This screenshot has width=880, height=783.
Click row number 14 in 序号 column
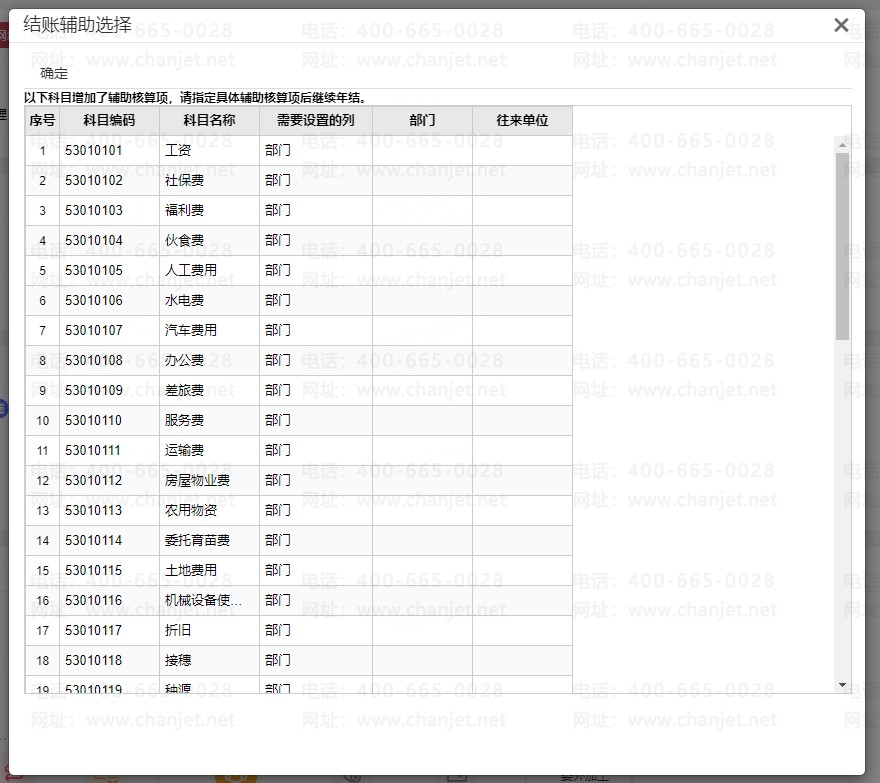42,541
